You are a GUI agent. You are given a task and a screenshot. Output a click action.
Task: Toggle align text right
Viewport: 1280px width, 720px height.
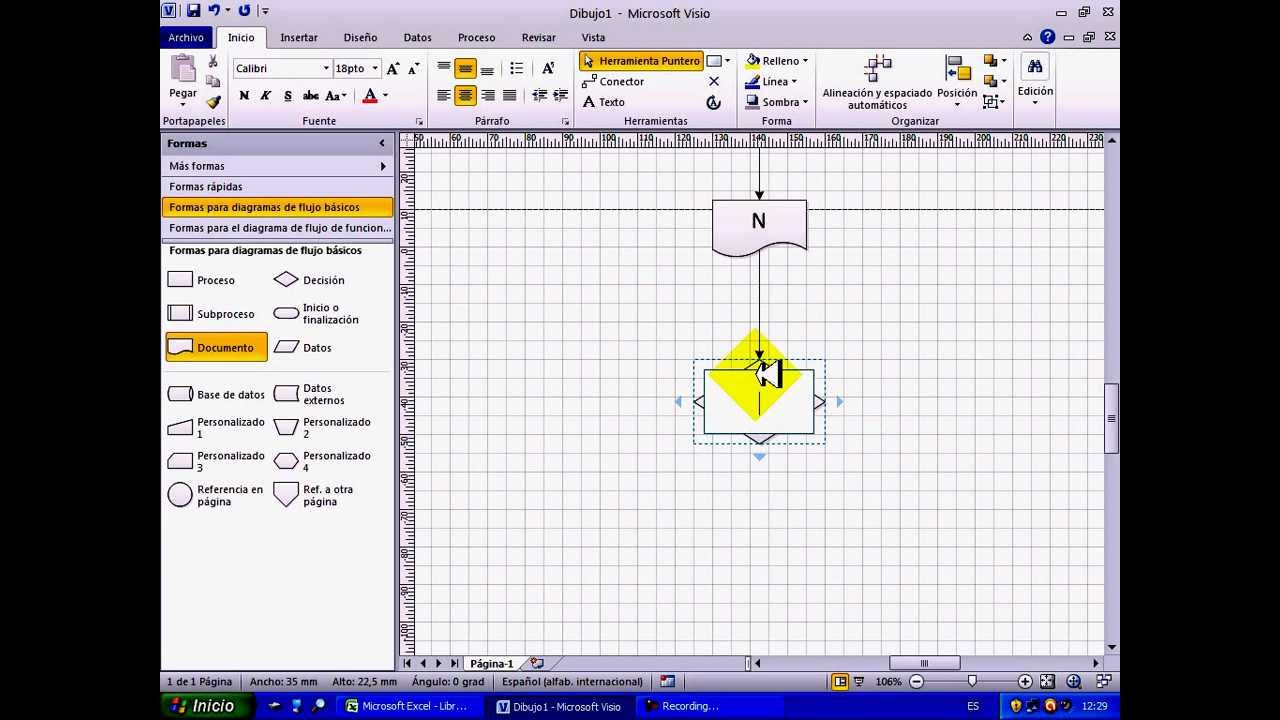point(487,96)
